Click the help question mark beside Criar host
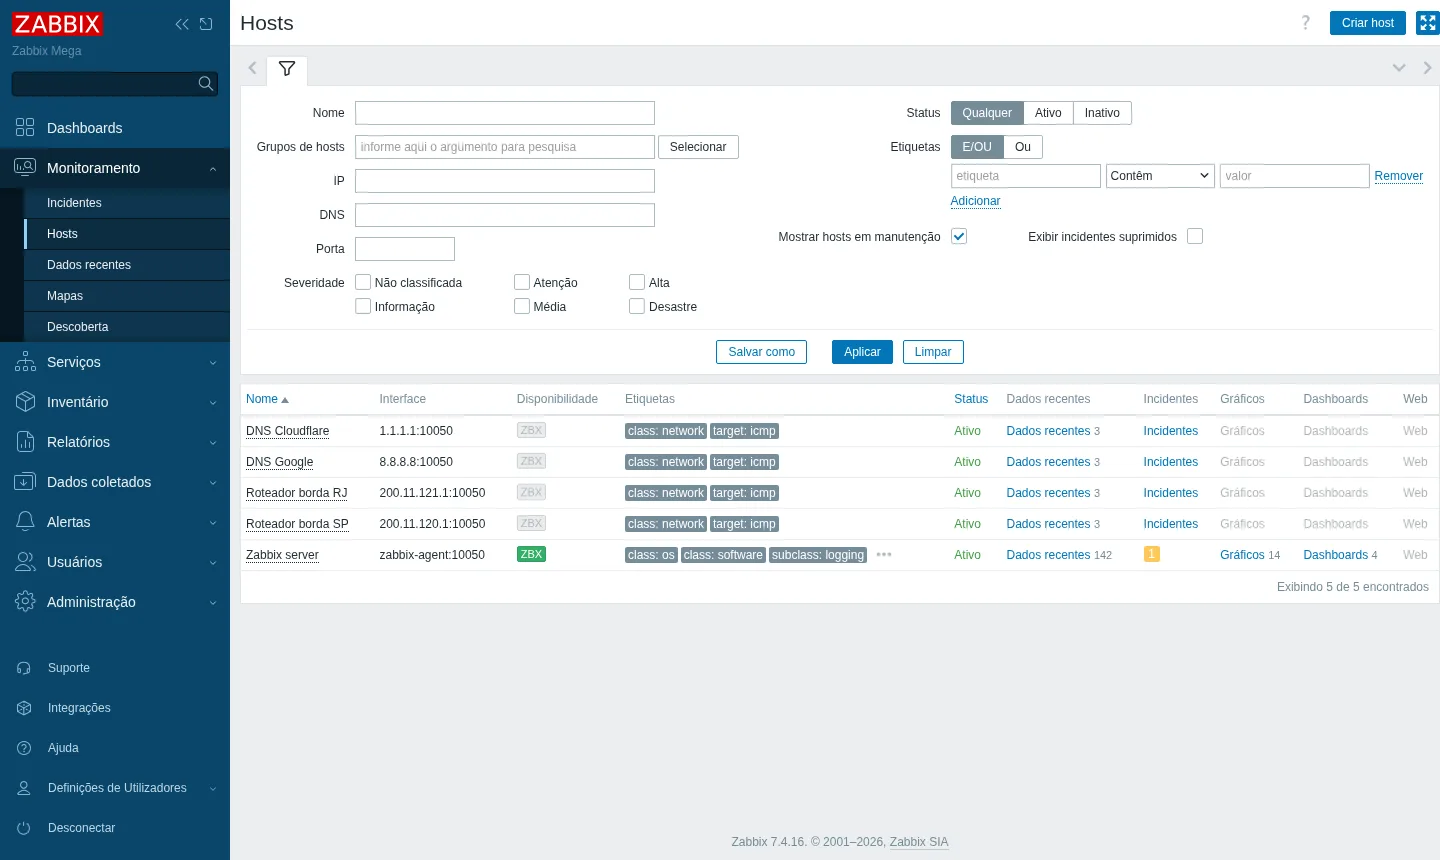The image size is (1440, 860). pos(1305,23)
